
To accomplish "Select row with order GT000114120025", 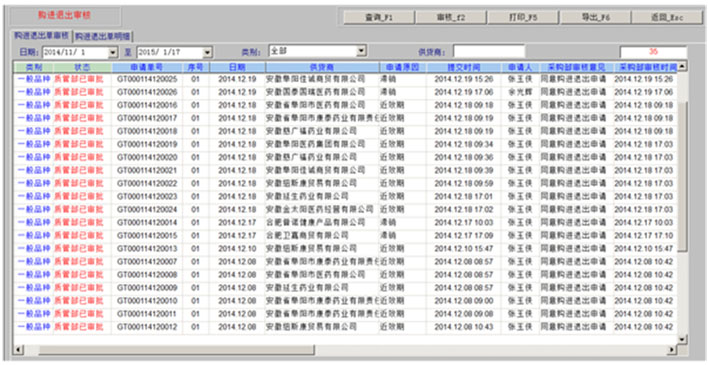I will (x=345, y=79).
